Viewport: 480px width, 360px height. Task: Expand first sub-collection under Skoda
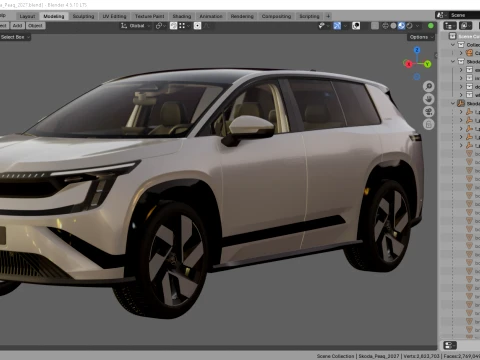coord(461,70)
